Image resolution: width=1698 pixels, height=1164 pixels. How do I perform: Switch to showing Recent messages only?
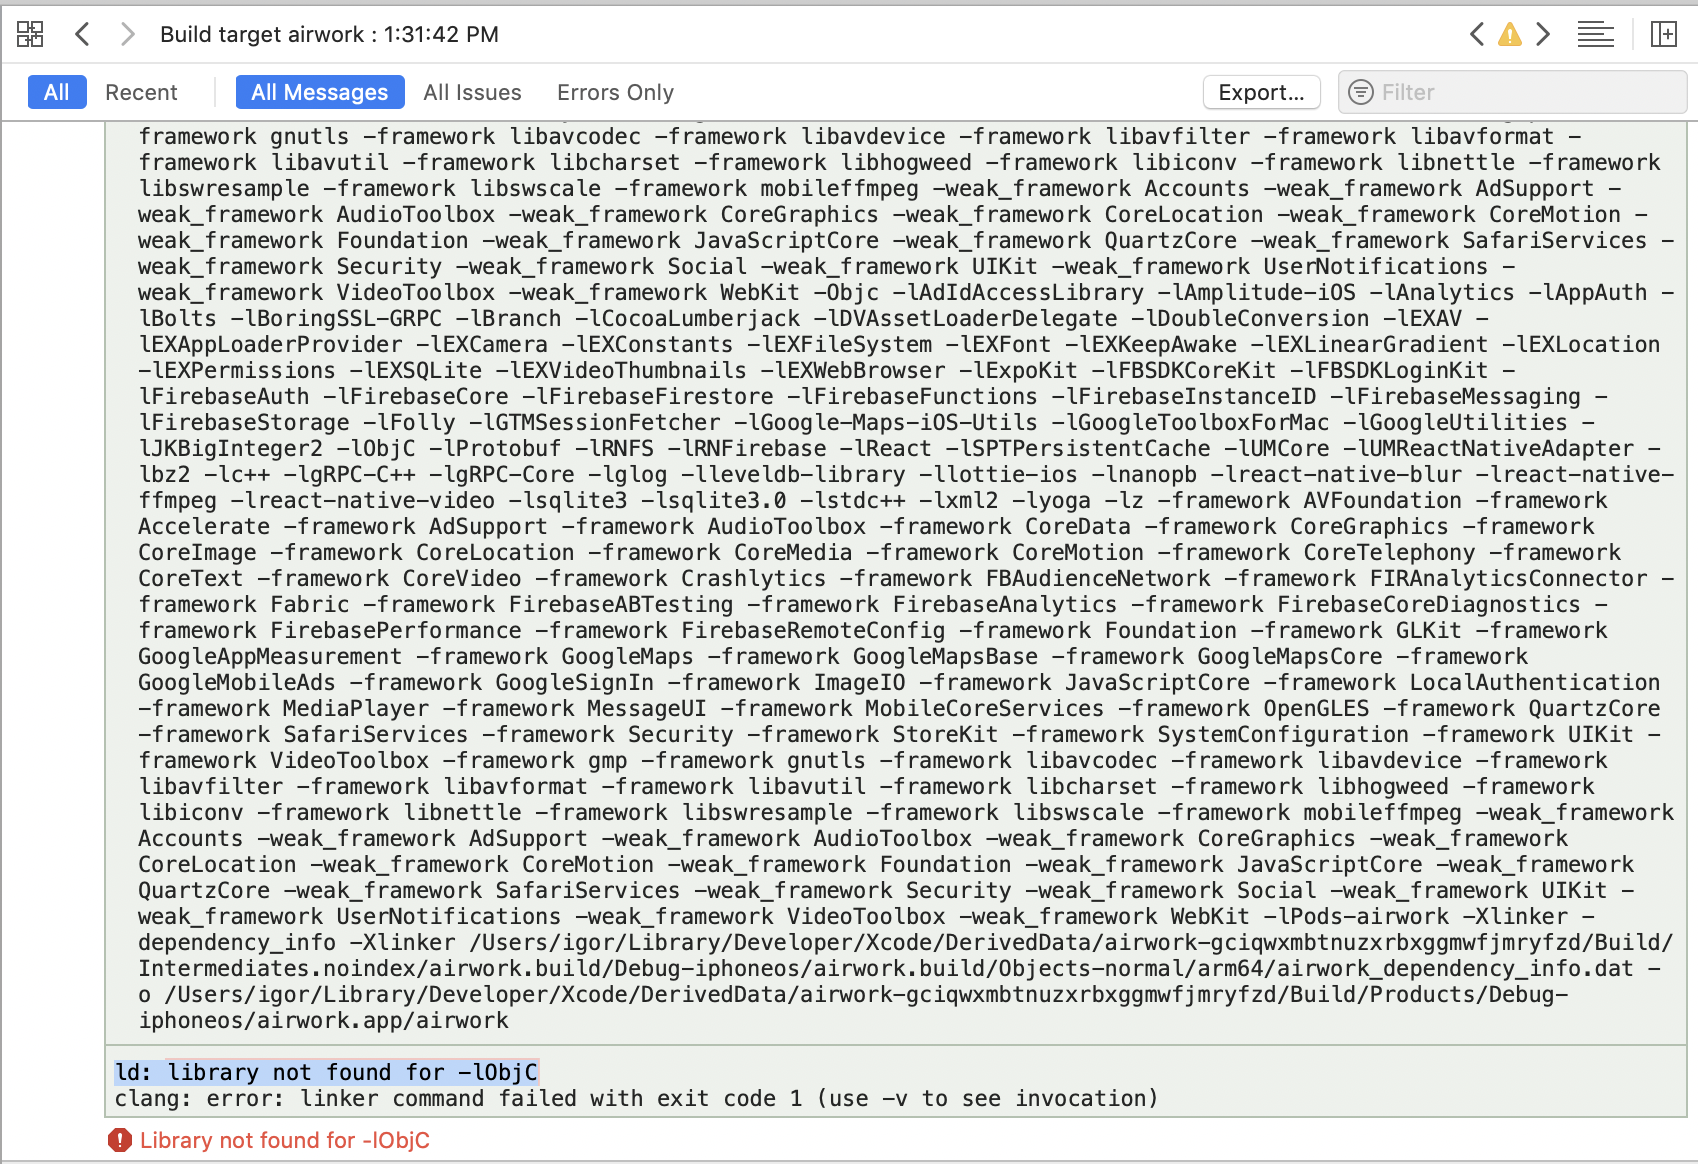click(142, 92)
